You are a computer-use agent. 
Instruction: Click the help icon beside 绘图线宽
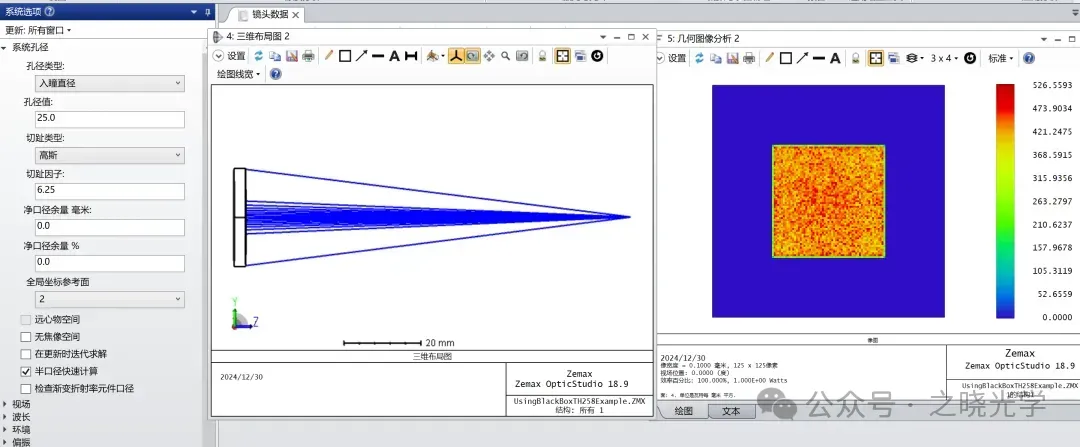[275, 74]
